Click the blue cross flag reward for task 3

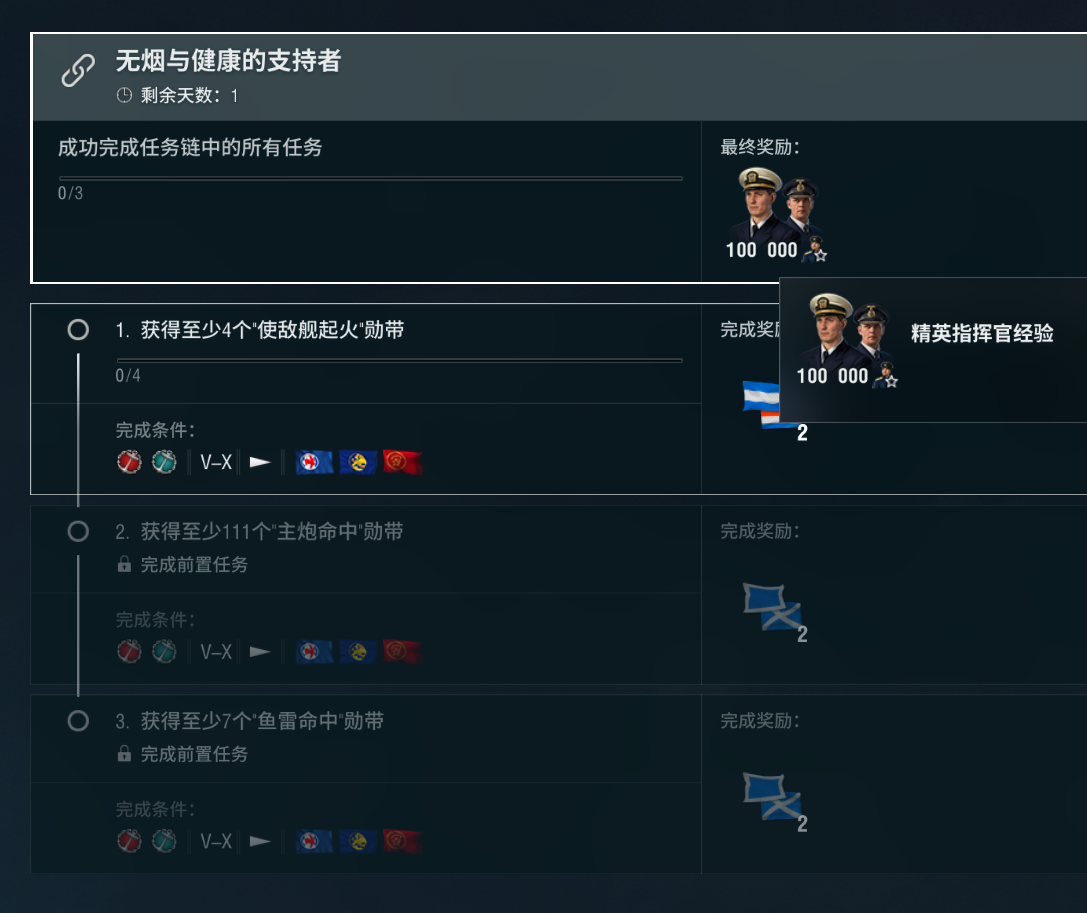[773, 799]
